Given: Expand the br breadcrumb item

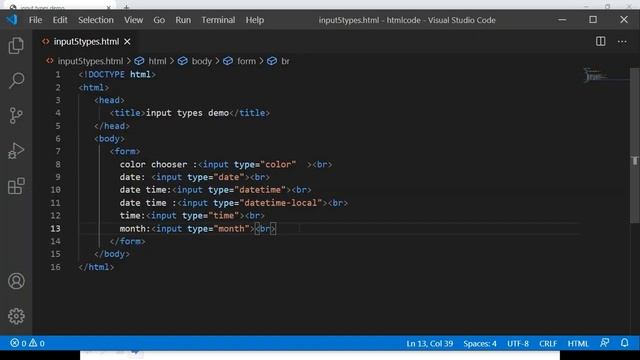Looking at the screenshot, I should pos(285,61).
